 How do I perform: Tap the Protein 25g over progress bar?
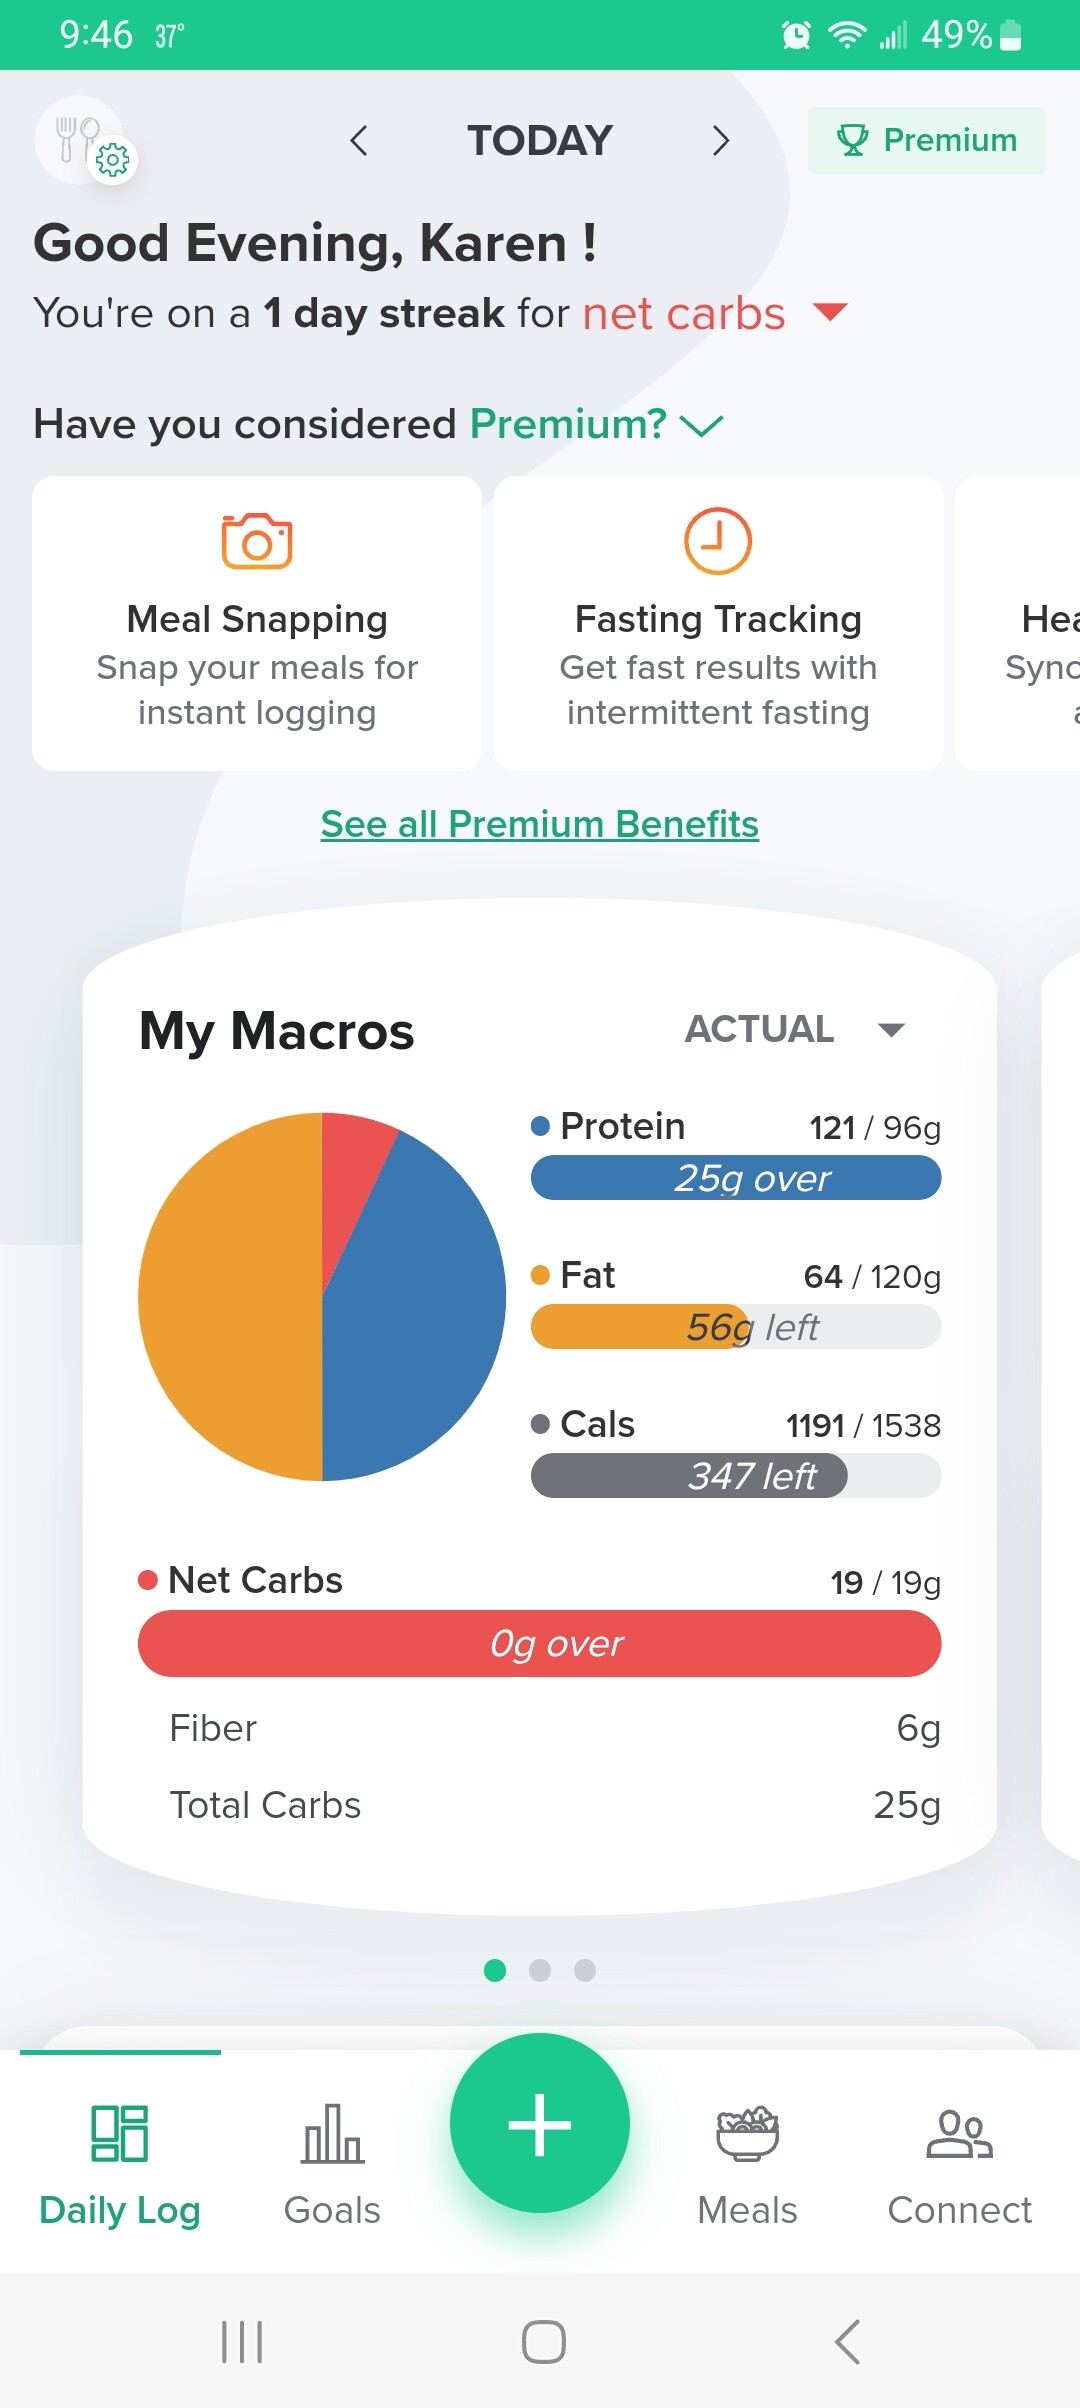tap(736, 1178)
